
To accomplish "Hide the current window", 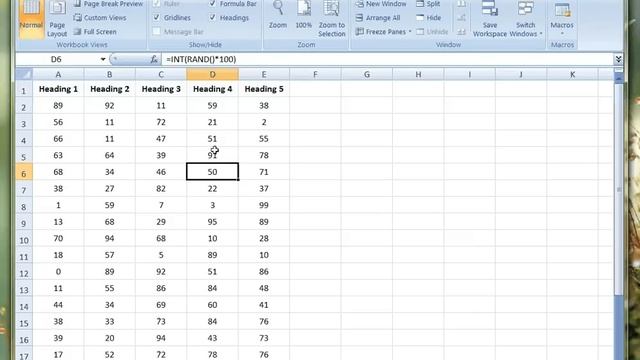I will pos(429,18).
